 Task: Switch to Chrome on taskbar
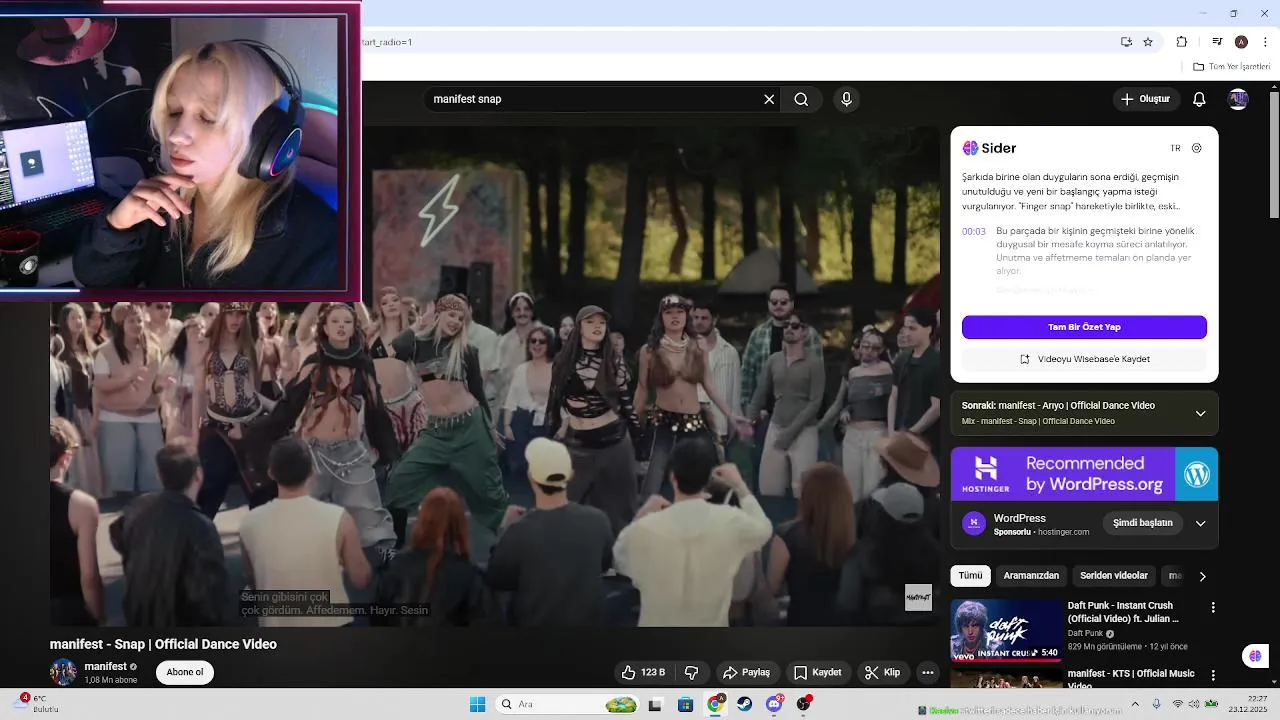pyautogui.click(x=715, y=705)
